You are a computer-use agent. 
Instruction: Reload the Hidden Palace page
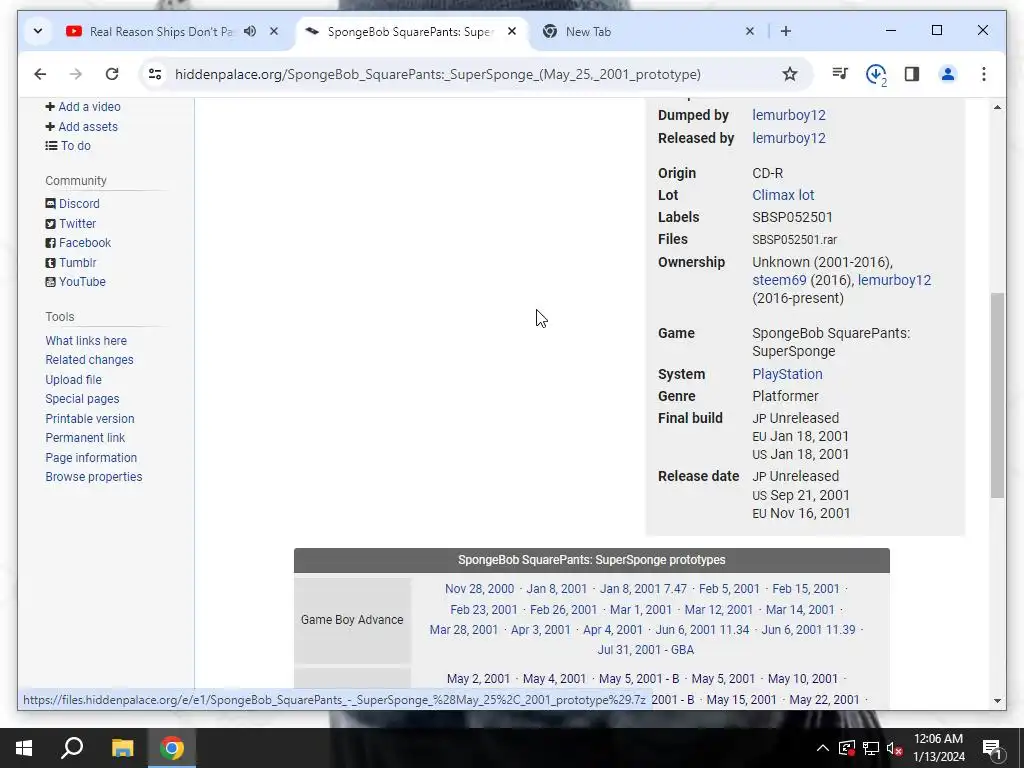pos(112,74)
